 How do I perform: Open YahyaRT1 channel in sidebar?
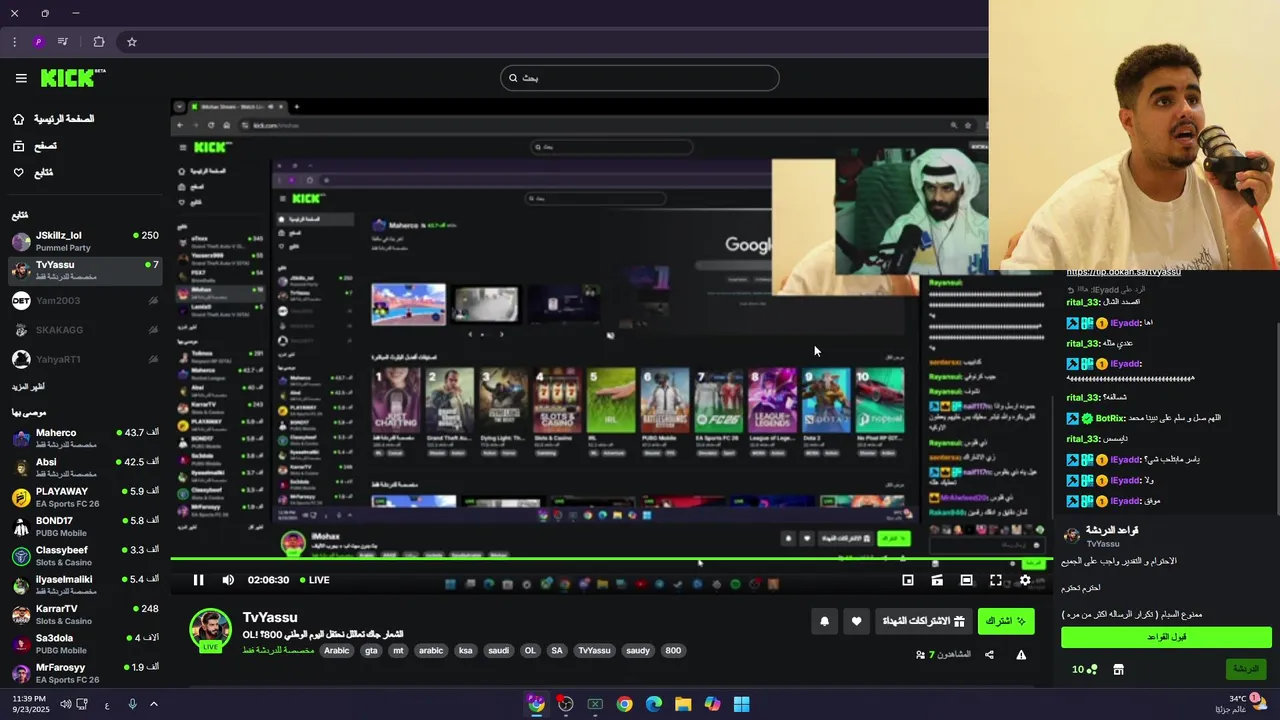pyautogui.click(x=85, y=359)
